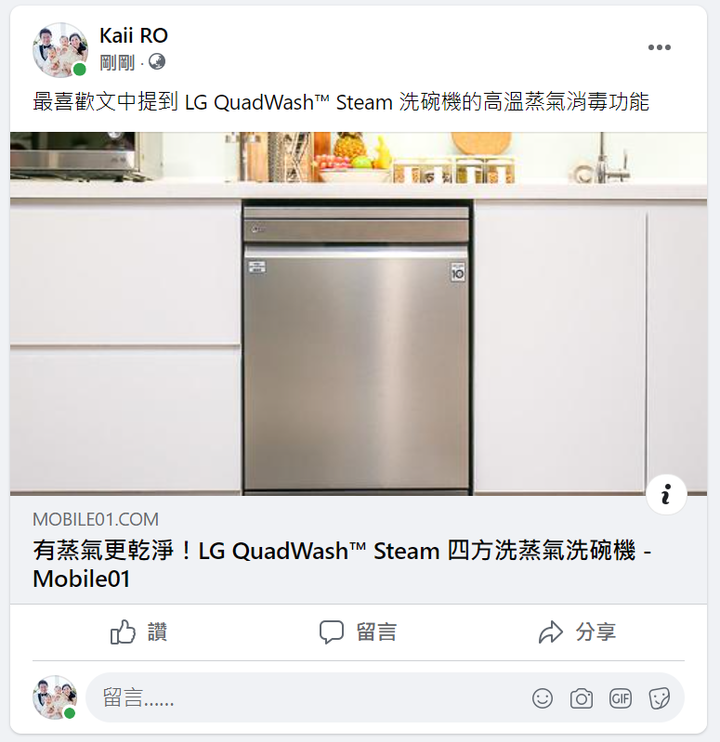Open the sticker picker icon
720x742 pixels.
tap(659, 698)
